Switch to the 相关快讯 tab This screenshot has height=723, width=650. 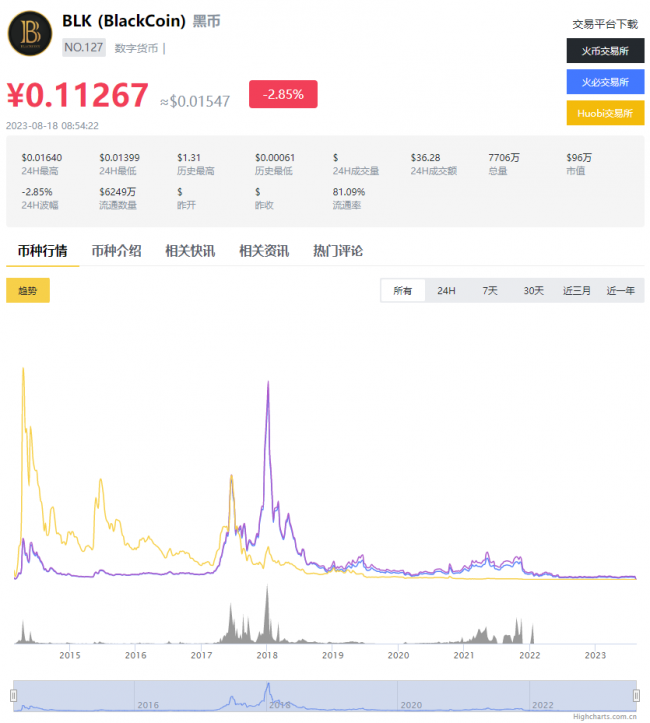click(x=190, y=251)
